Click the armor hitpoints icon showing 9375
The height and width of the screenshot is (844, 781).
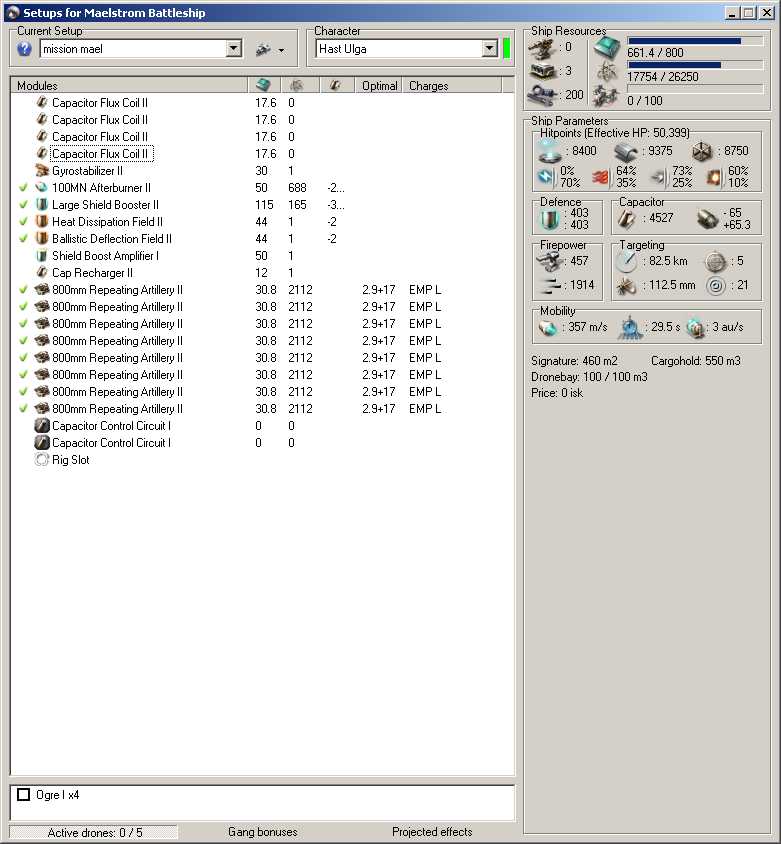[625, 152]
